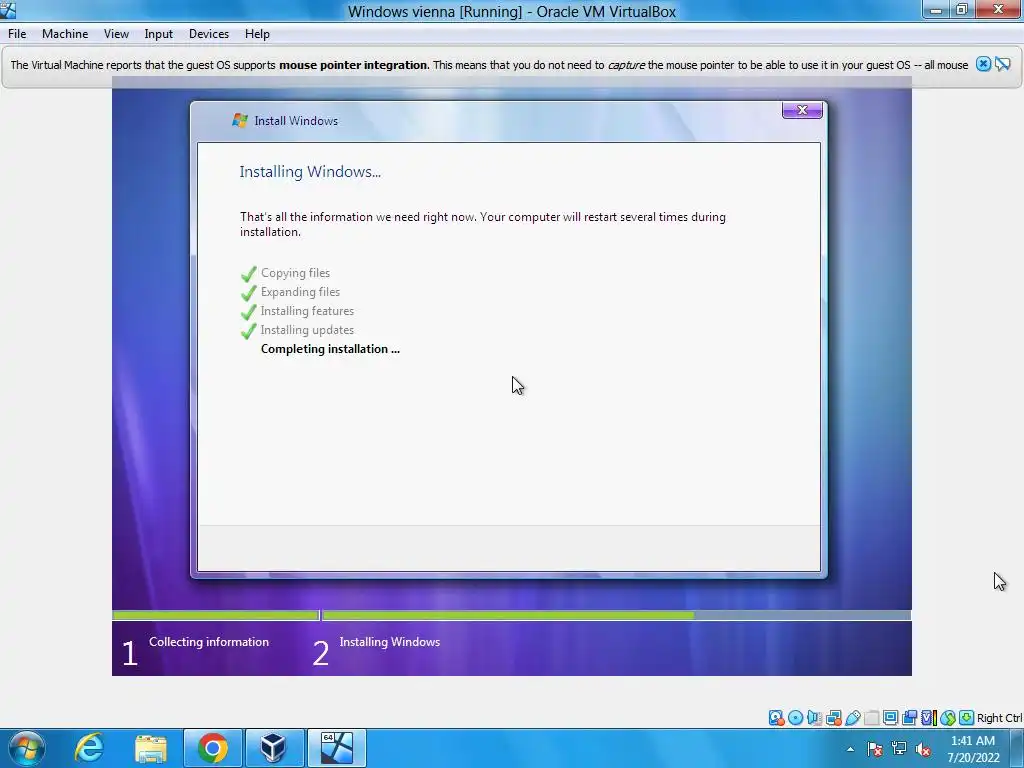Screen dimensions: 1024x768
Task: Click the recording status icon
Action: (909, 718)
